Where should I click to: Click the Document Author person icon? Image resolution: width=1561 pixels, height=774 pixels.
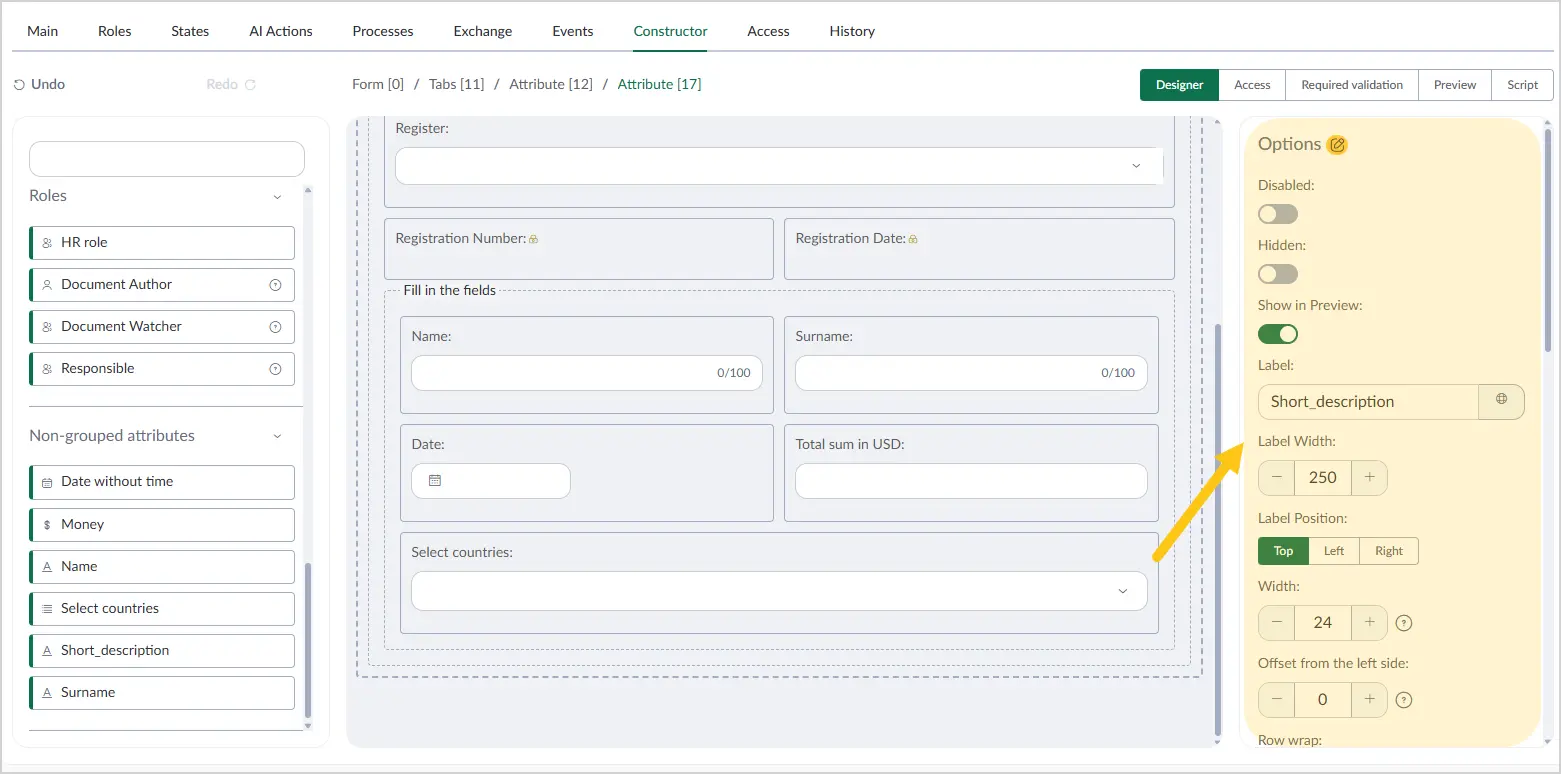point(47,285)
